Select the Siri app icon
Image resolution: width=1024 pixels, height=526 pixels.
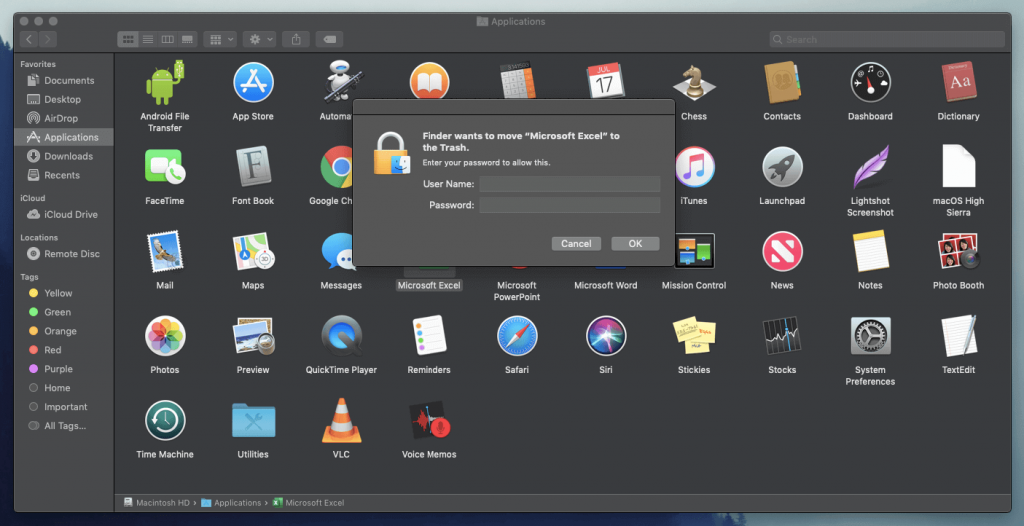coord(605,336)
